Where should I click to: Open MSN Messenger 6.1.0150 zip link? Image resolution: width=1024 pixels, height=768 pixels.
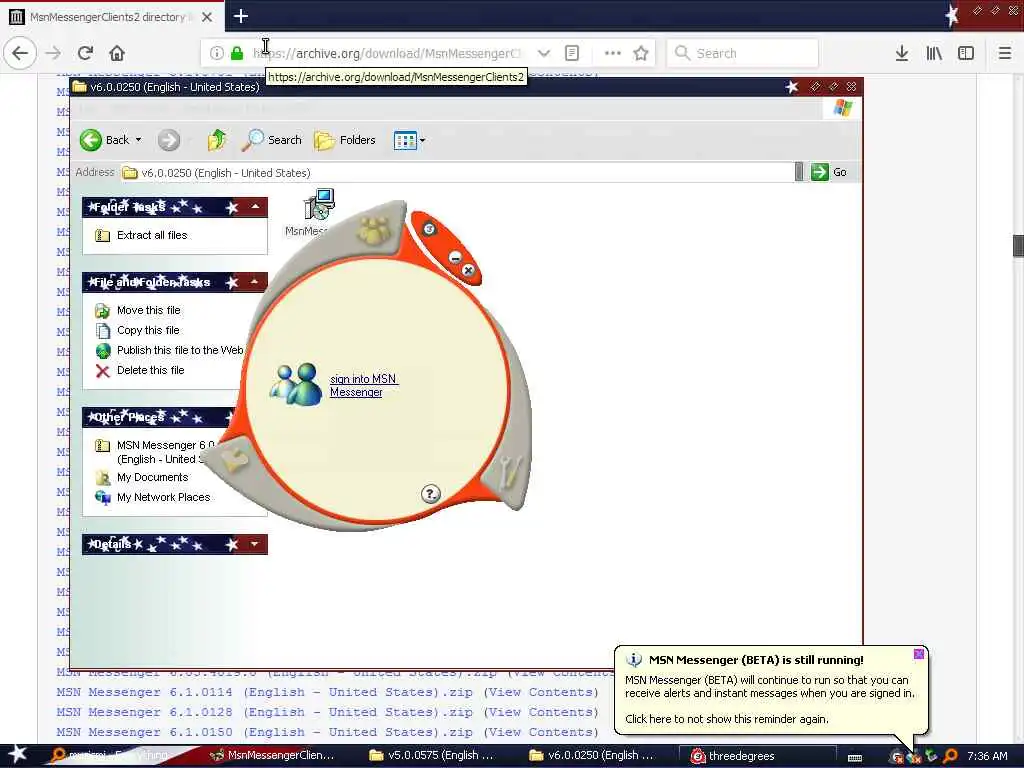(264, 733)
